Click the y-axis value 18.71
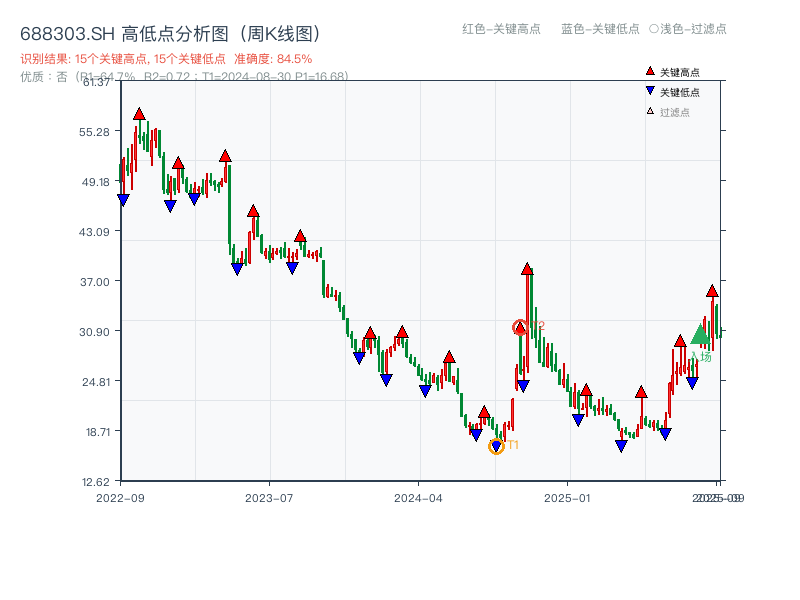Viewport: 800px width, 600px height. pyautogui.click(x=97, y=432)
